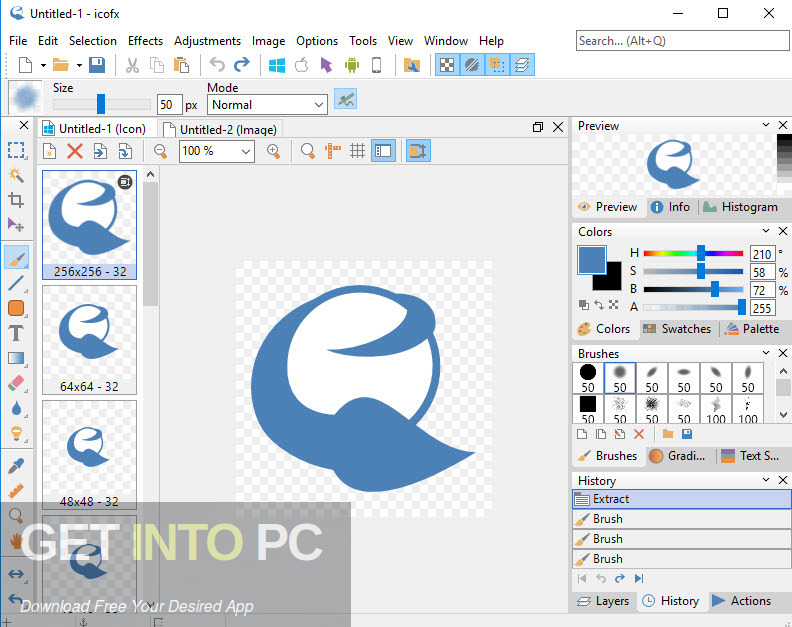Adjust the brush Size slider

pos(102,104)
